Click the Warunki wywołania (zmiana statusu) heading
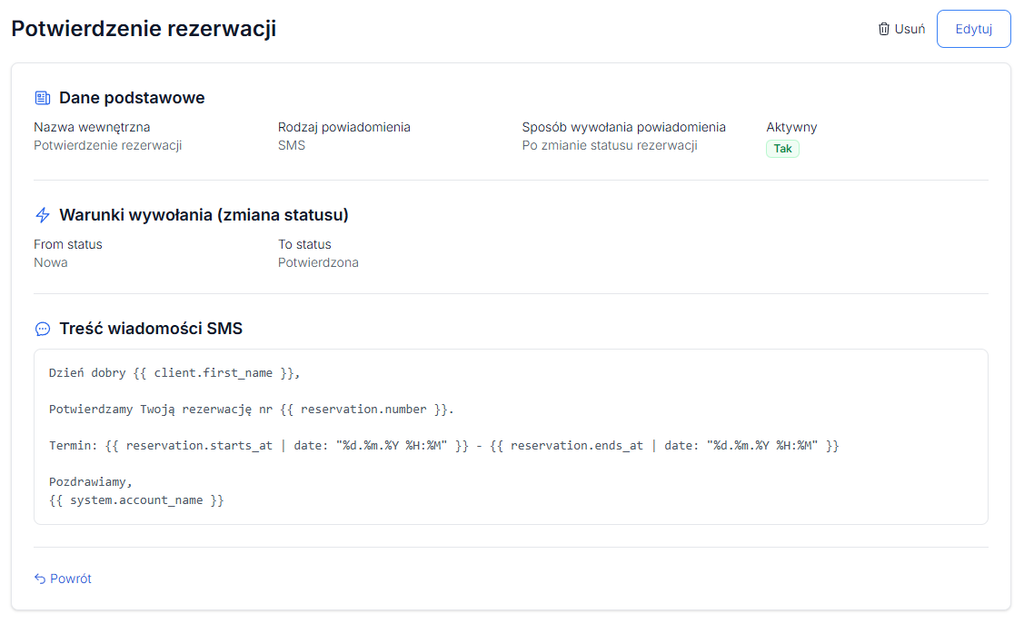1024x621 pixels. point(204,215)
